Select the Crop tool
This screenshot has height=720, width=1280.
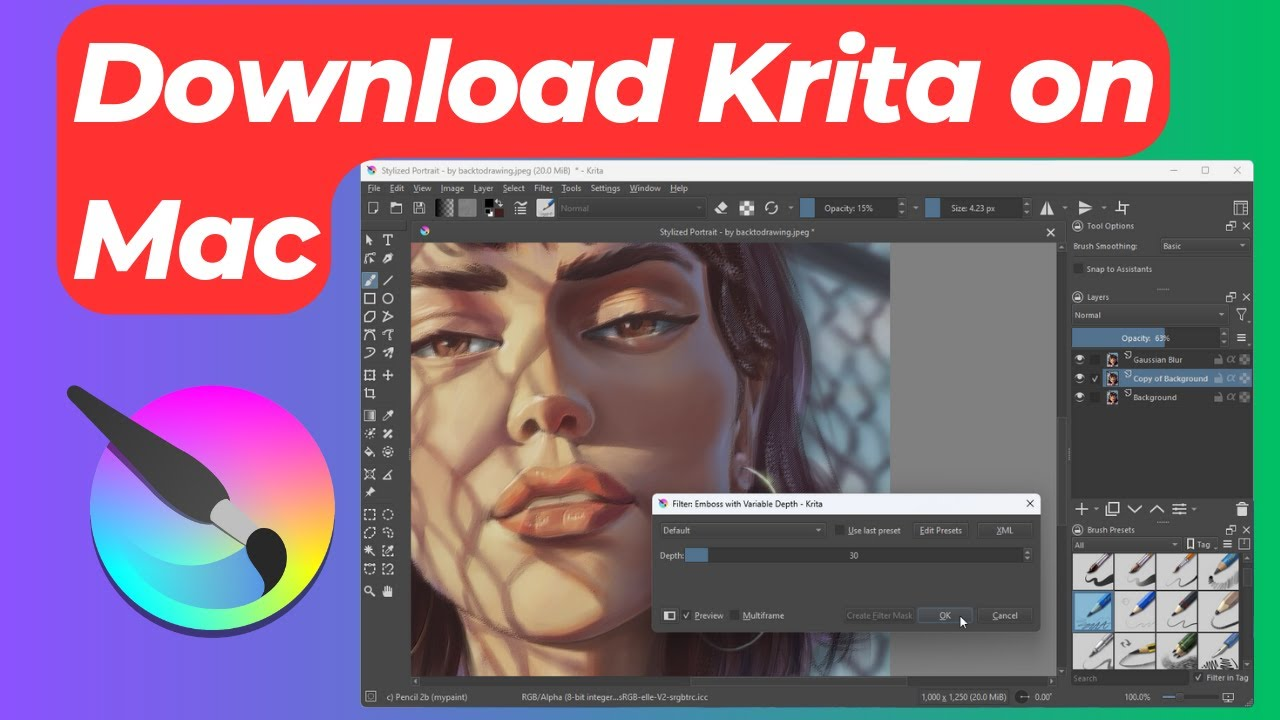point(370,394)
